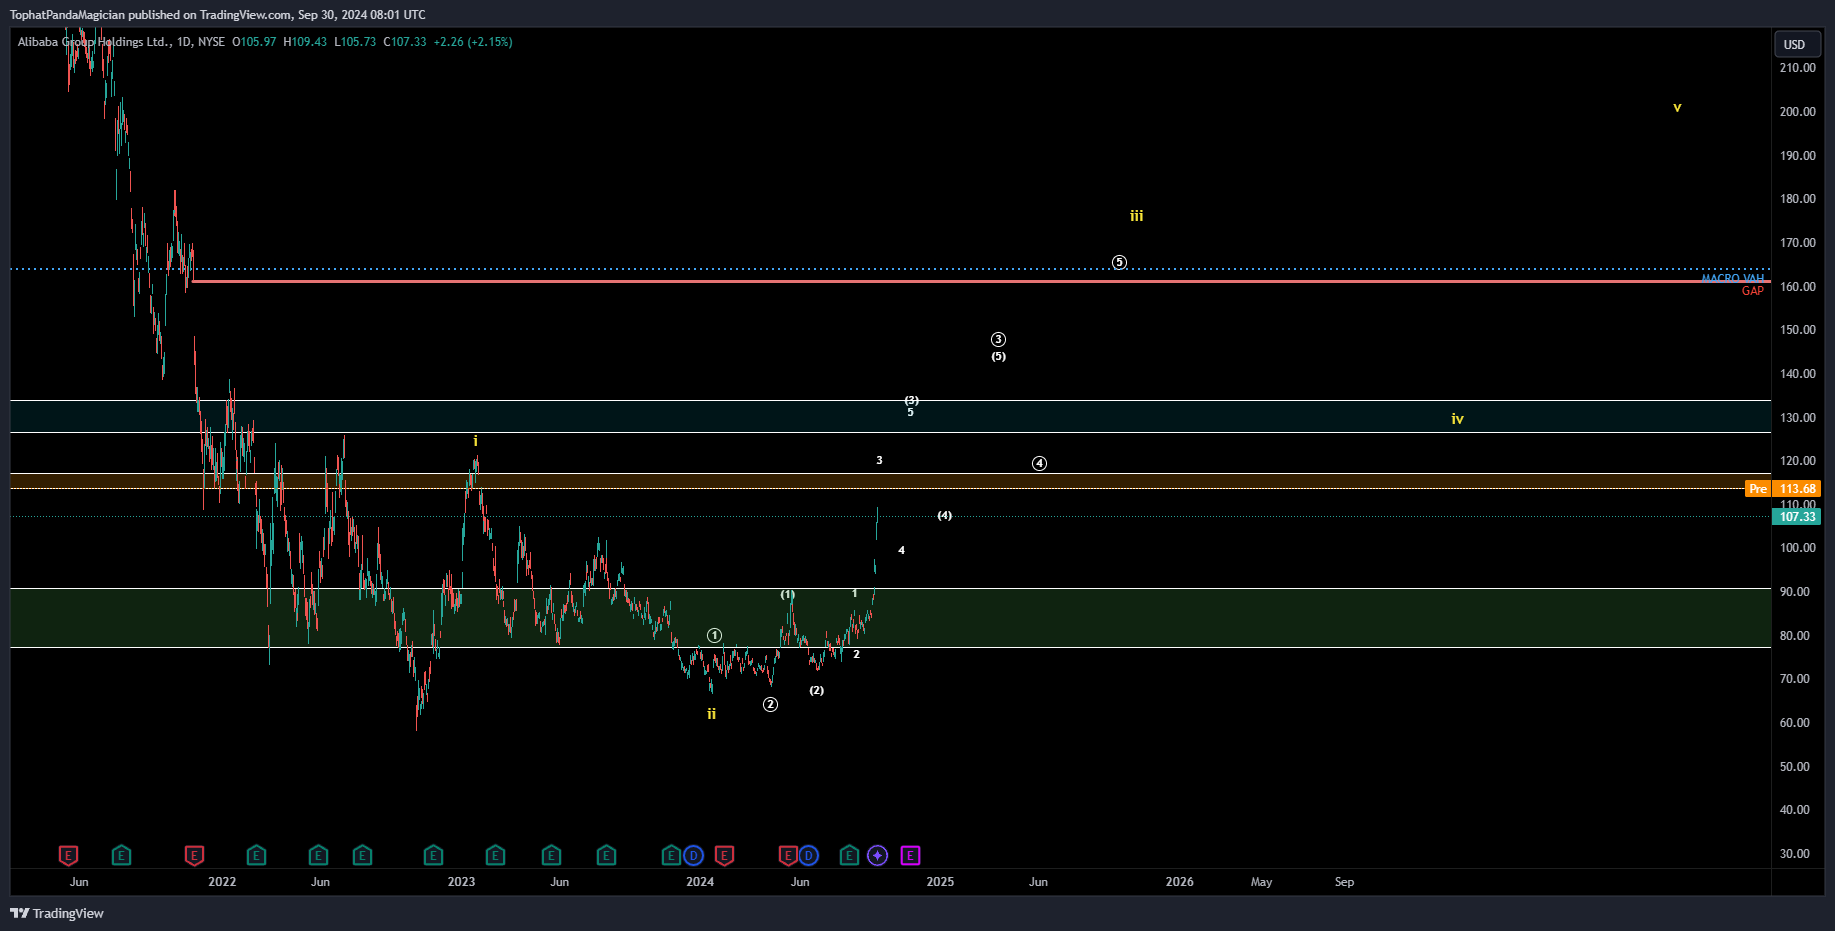The height and width of the screenshot is (931, 1835).
Task: Open the magenta upcoming earnings E marker
Action: [x=910, y=855]
